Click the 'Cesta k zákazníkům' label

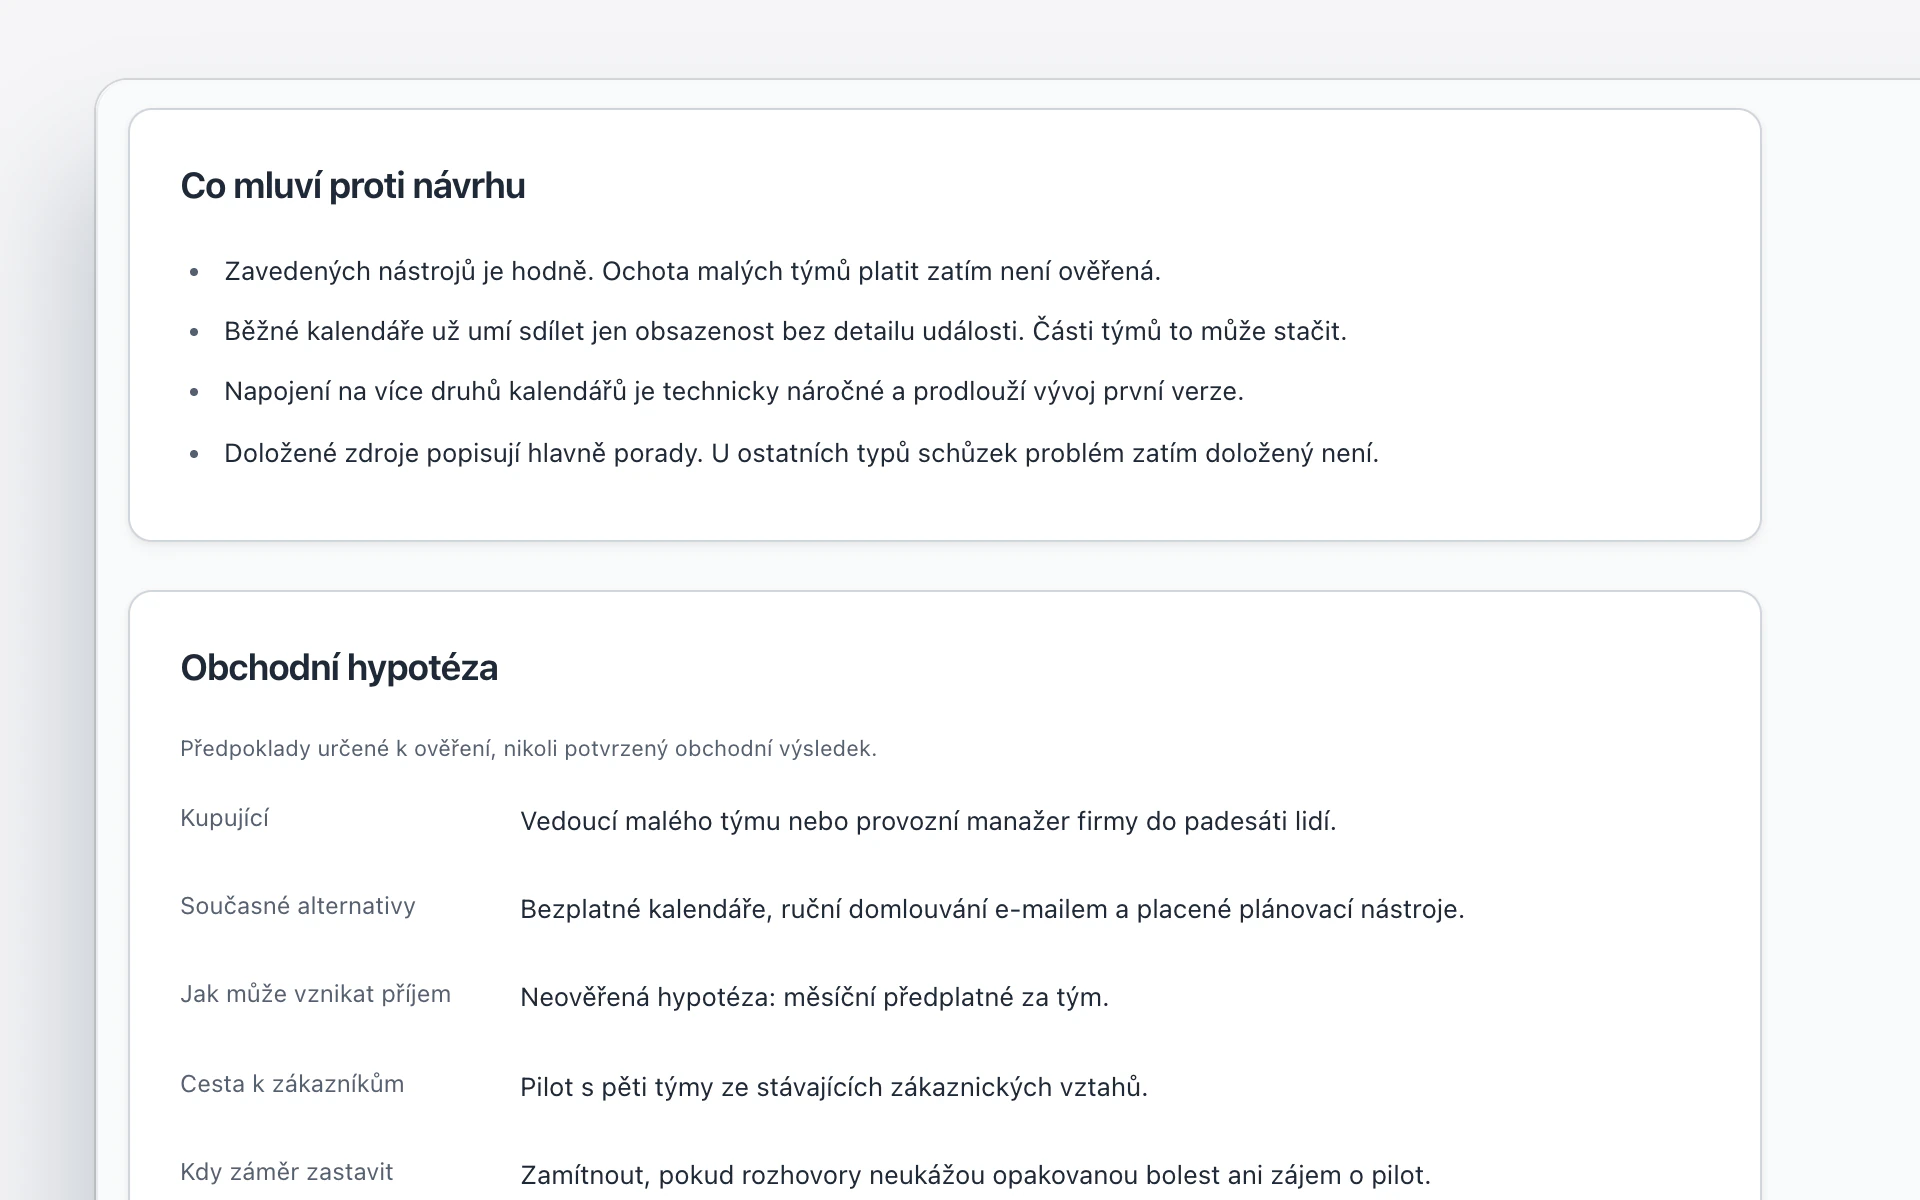pos(292,1084)
